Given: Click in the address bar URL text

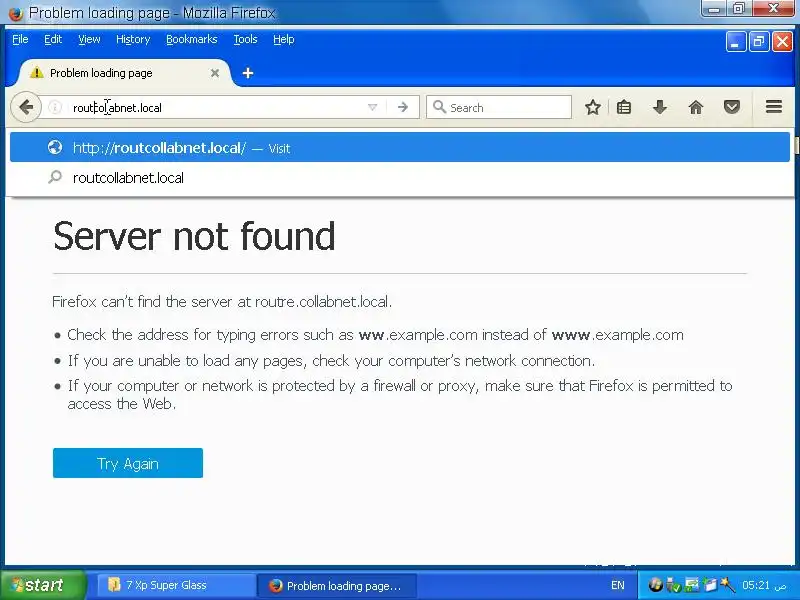Looking at the screenshot, I should (x=117, y=108).
